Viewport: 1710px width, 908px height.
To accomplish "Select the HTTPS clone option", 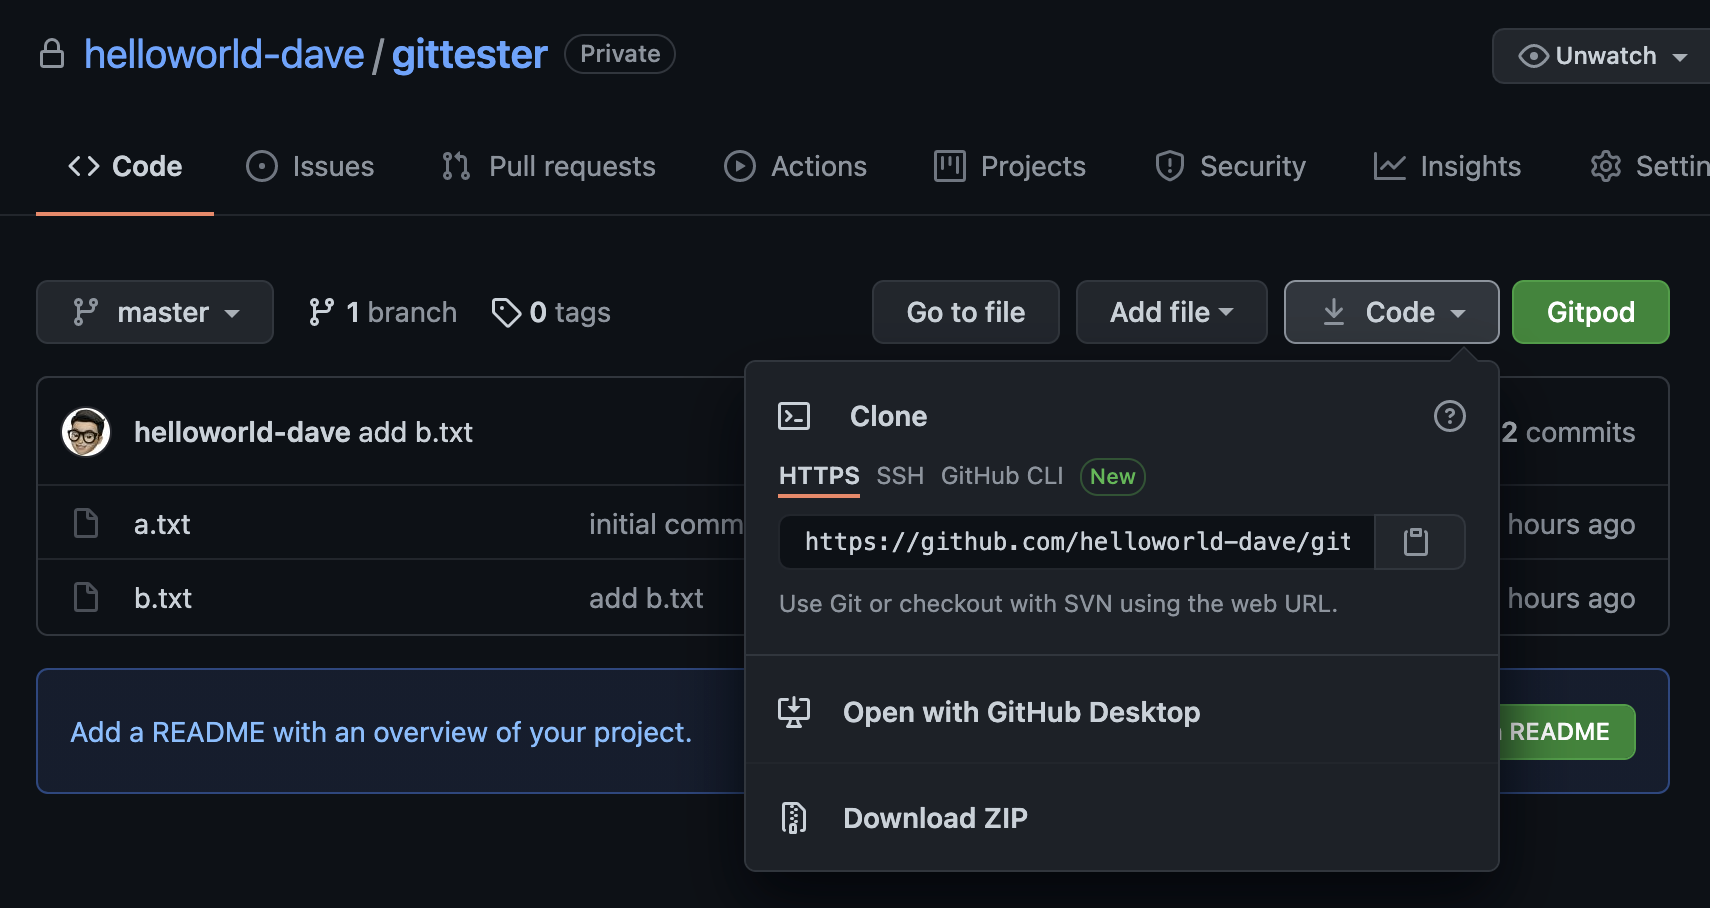I will [818, 476].
